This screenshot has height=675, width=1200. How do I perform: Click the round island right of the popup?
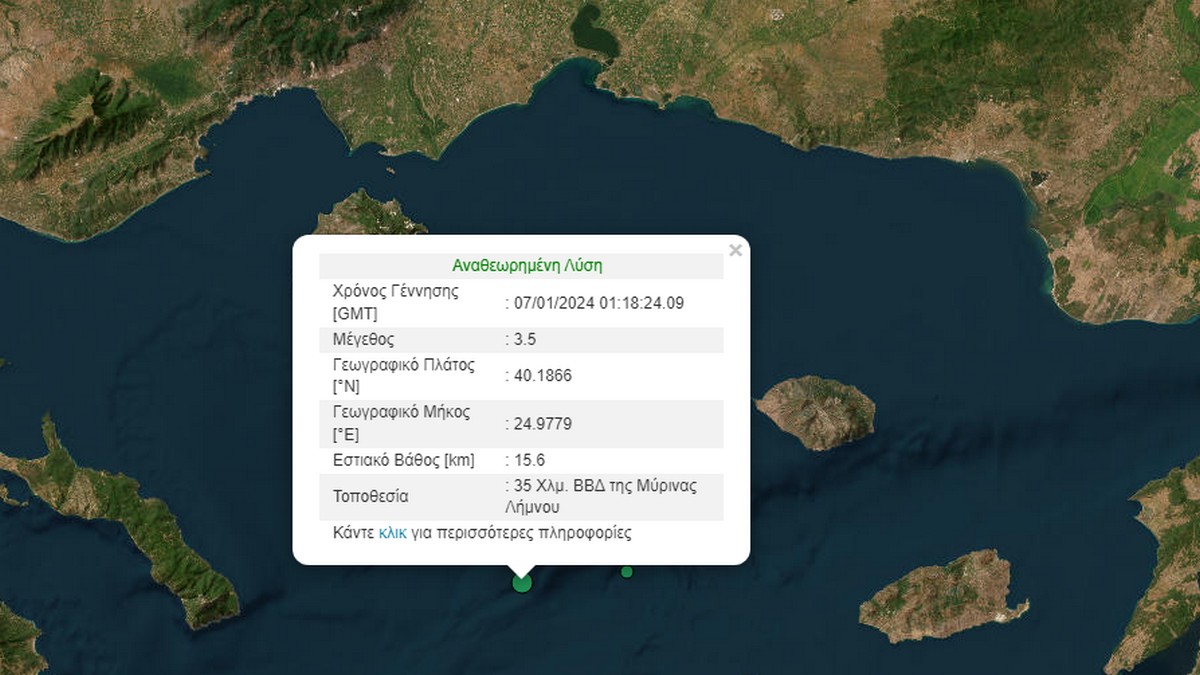[815, 411]
